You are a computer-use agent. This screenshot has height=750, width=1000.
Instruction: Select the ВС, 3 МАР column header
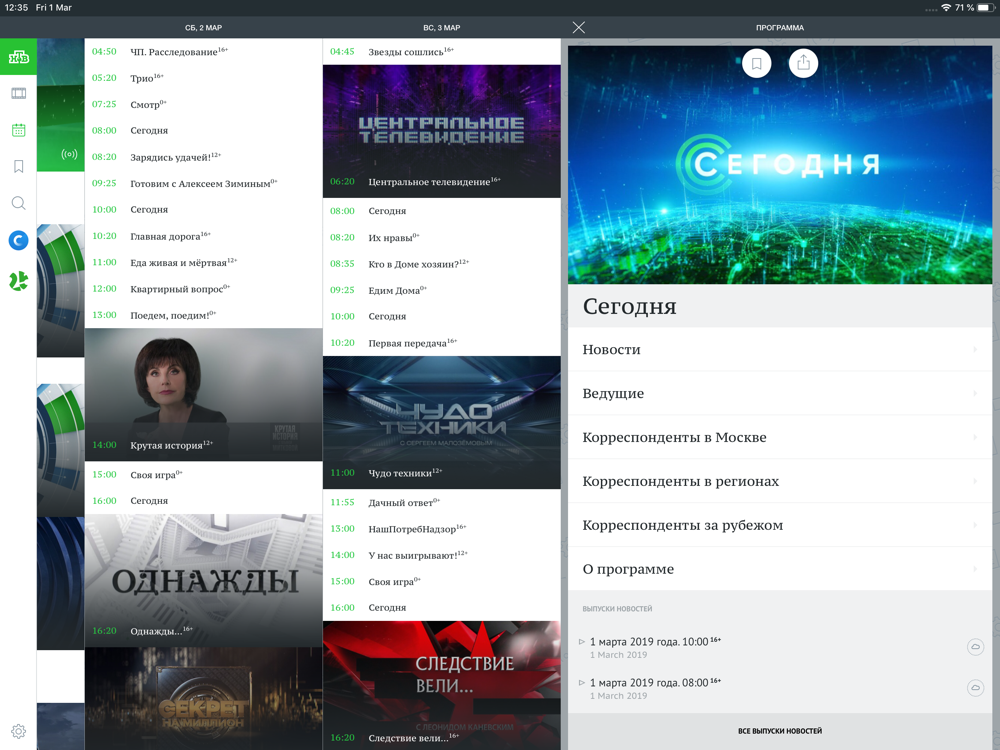[441, 28]
